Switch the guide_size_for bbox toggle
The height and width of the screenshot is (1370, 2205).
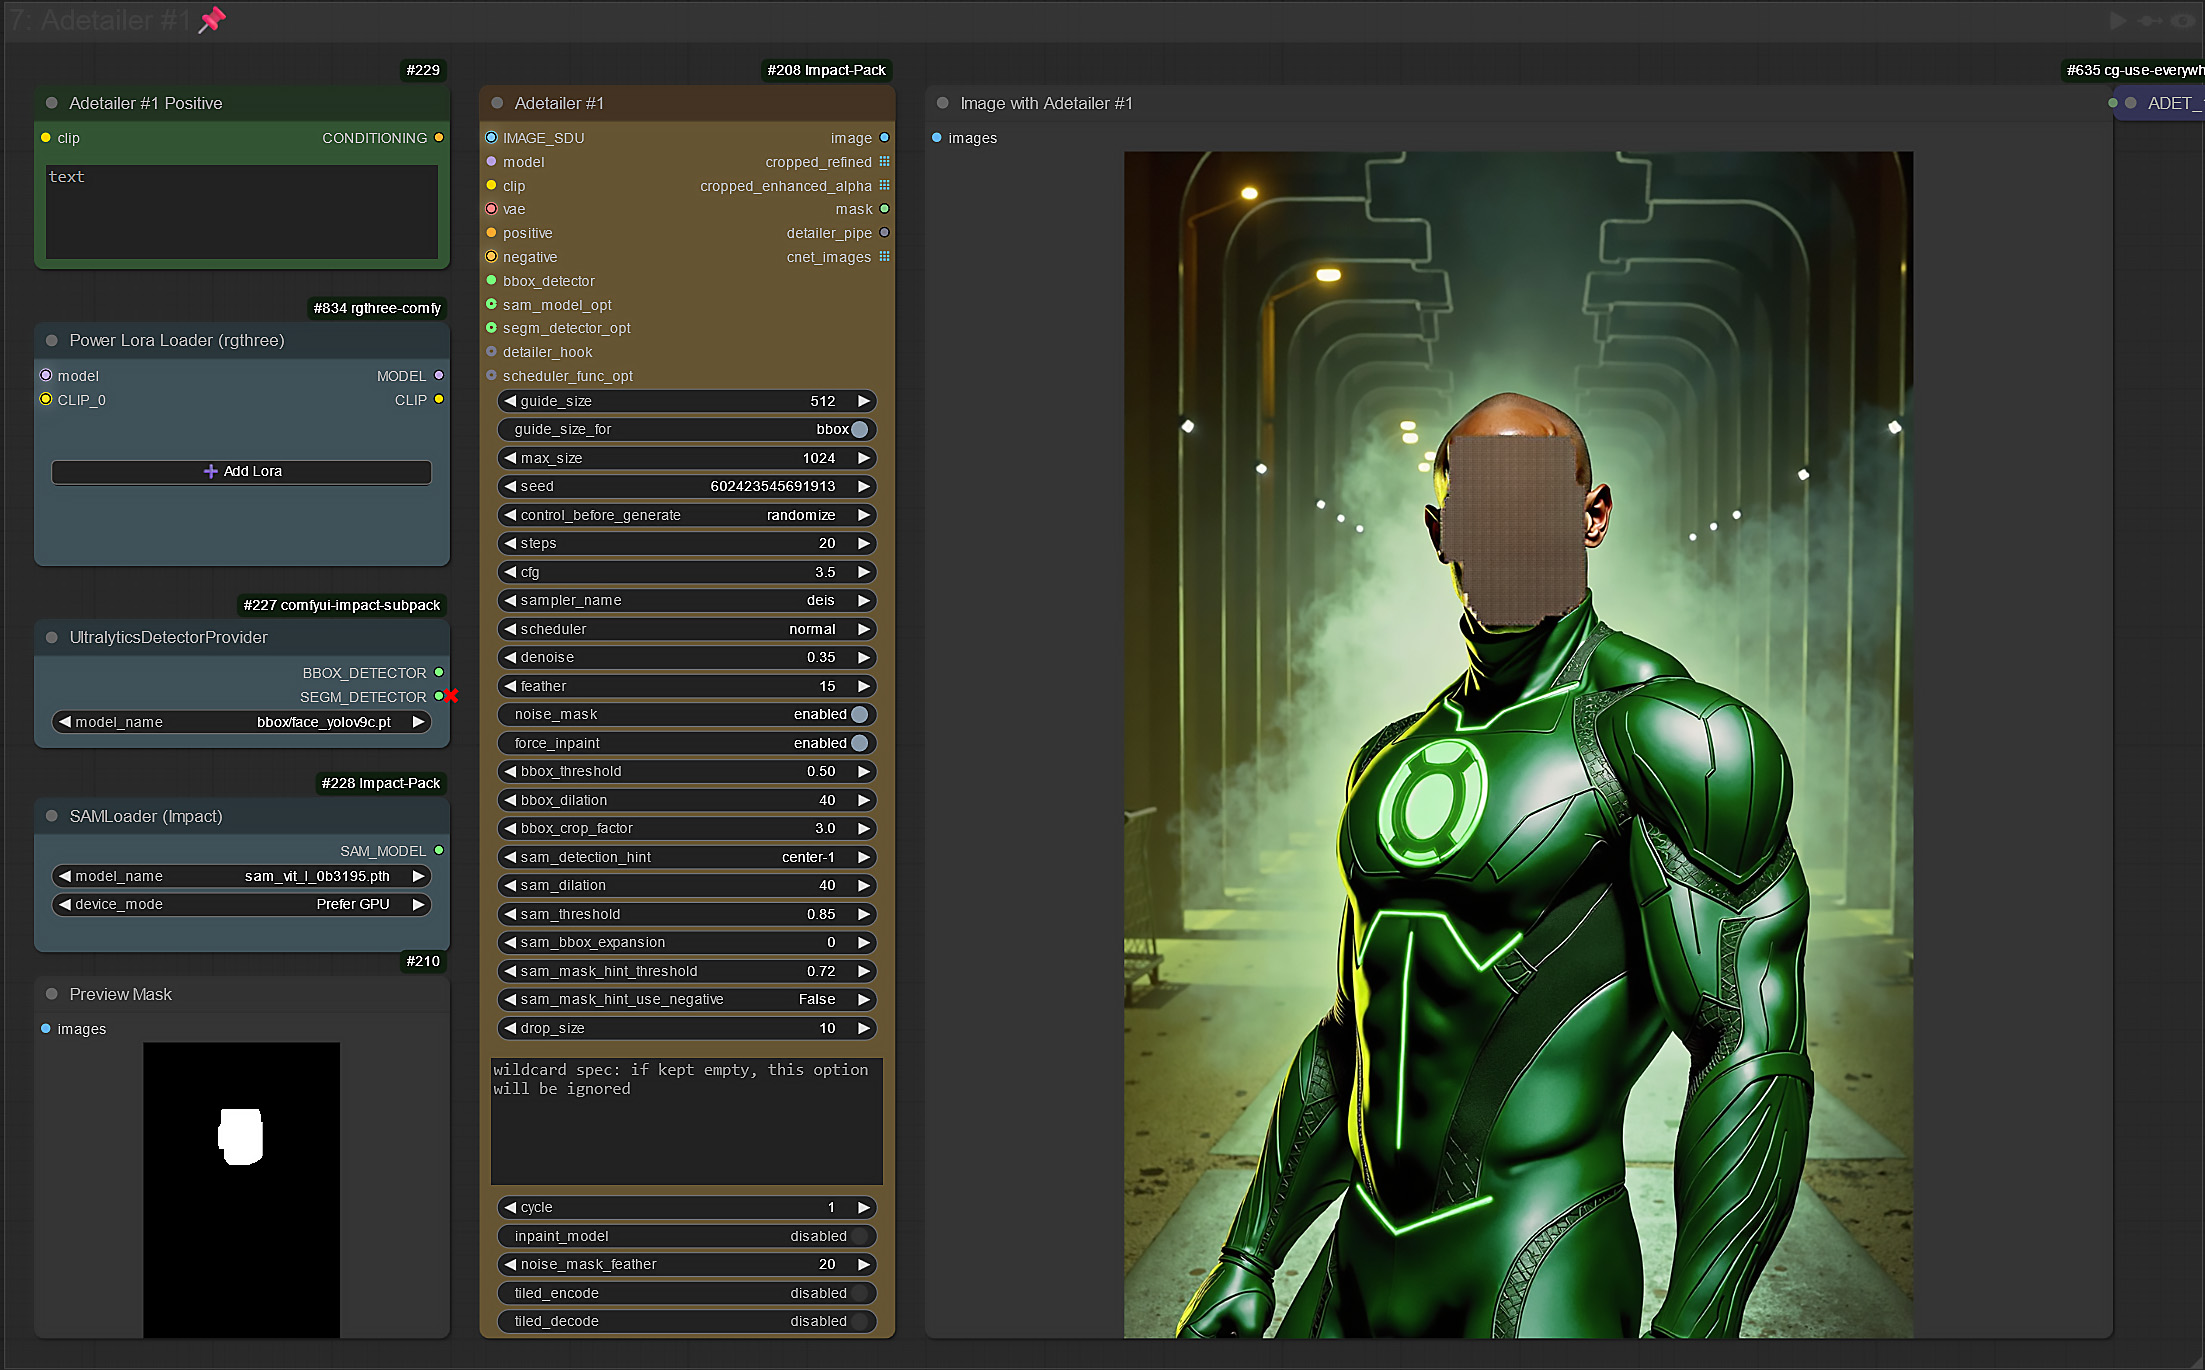pos(859,430)
